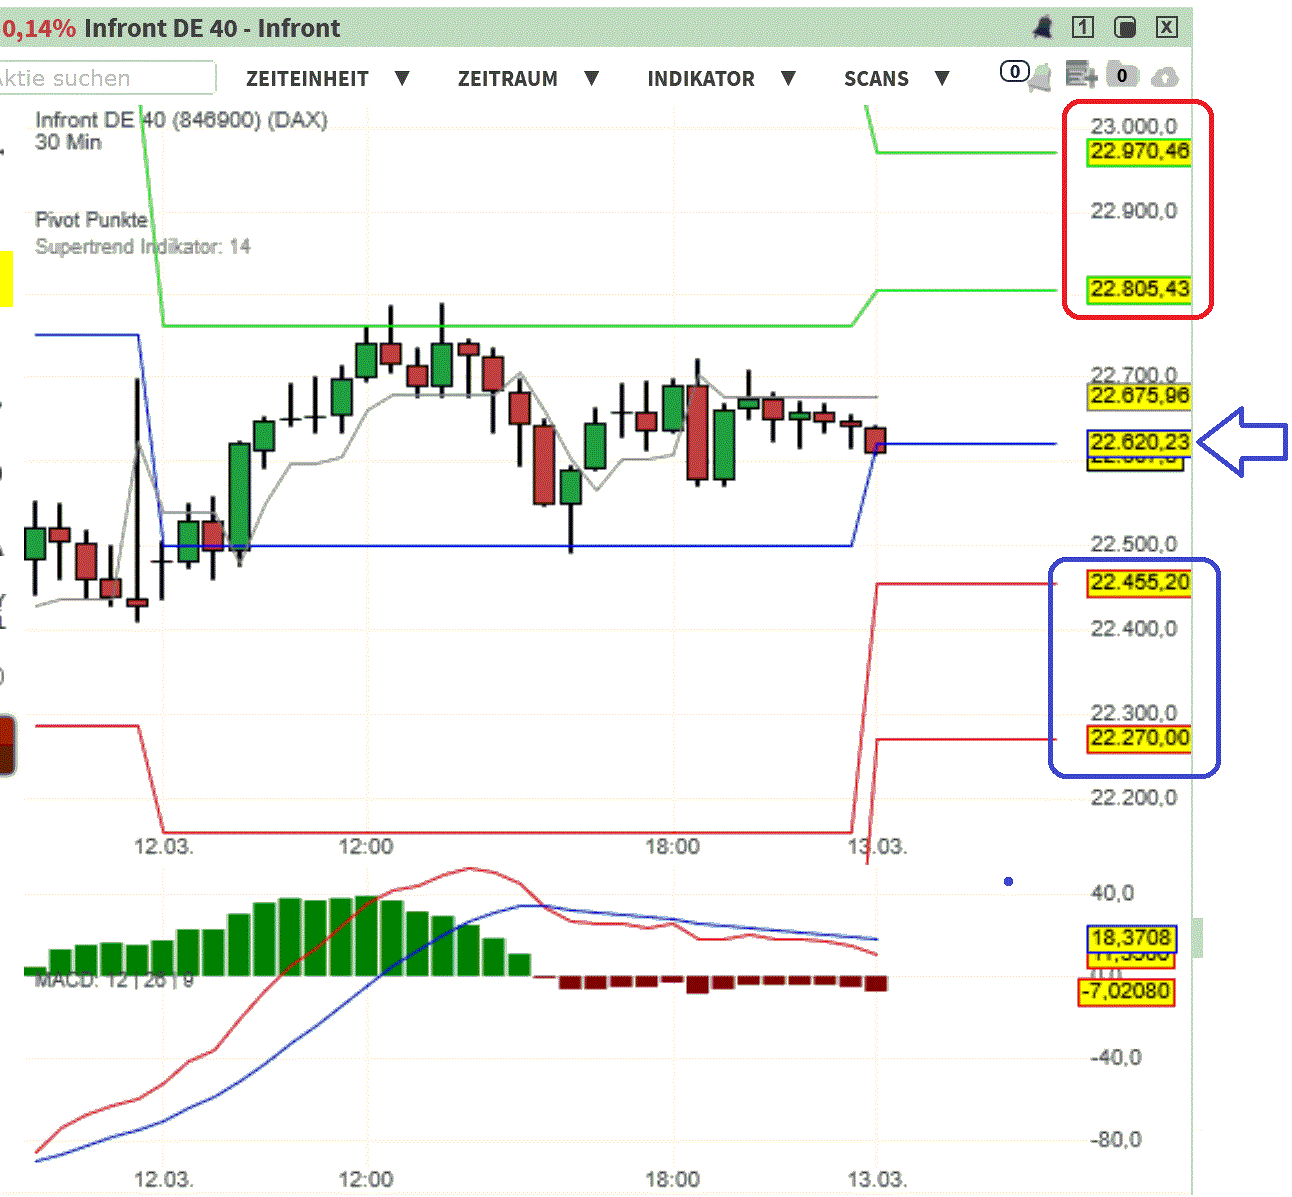
Task: Select the single-window layout icon labeled 1
Action: click(x=1082, y=28)
